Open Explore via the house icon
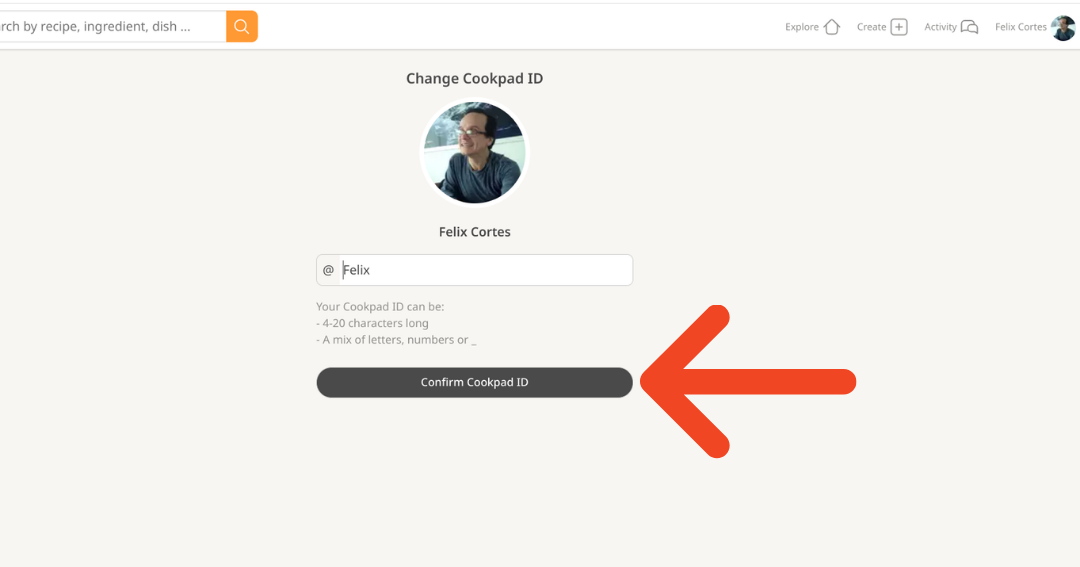The height and width of the screenshot is (567, 1080). 831,27
